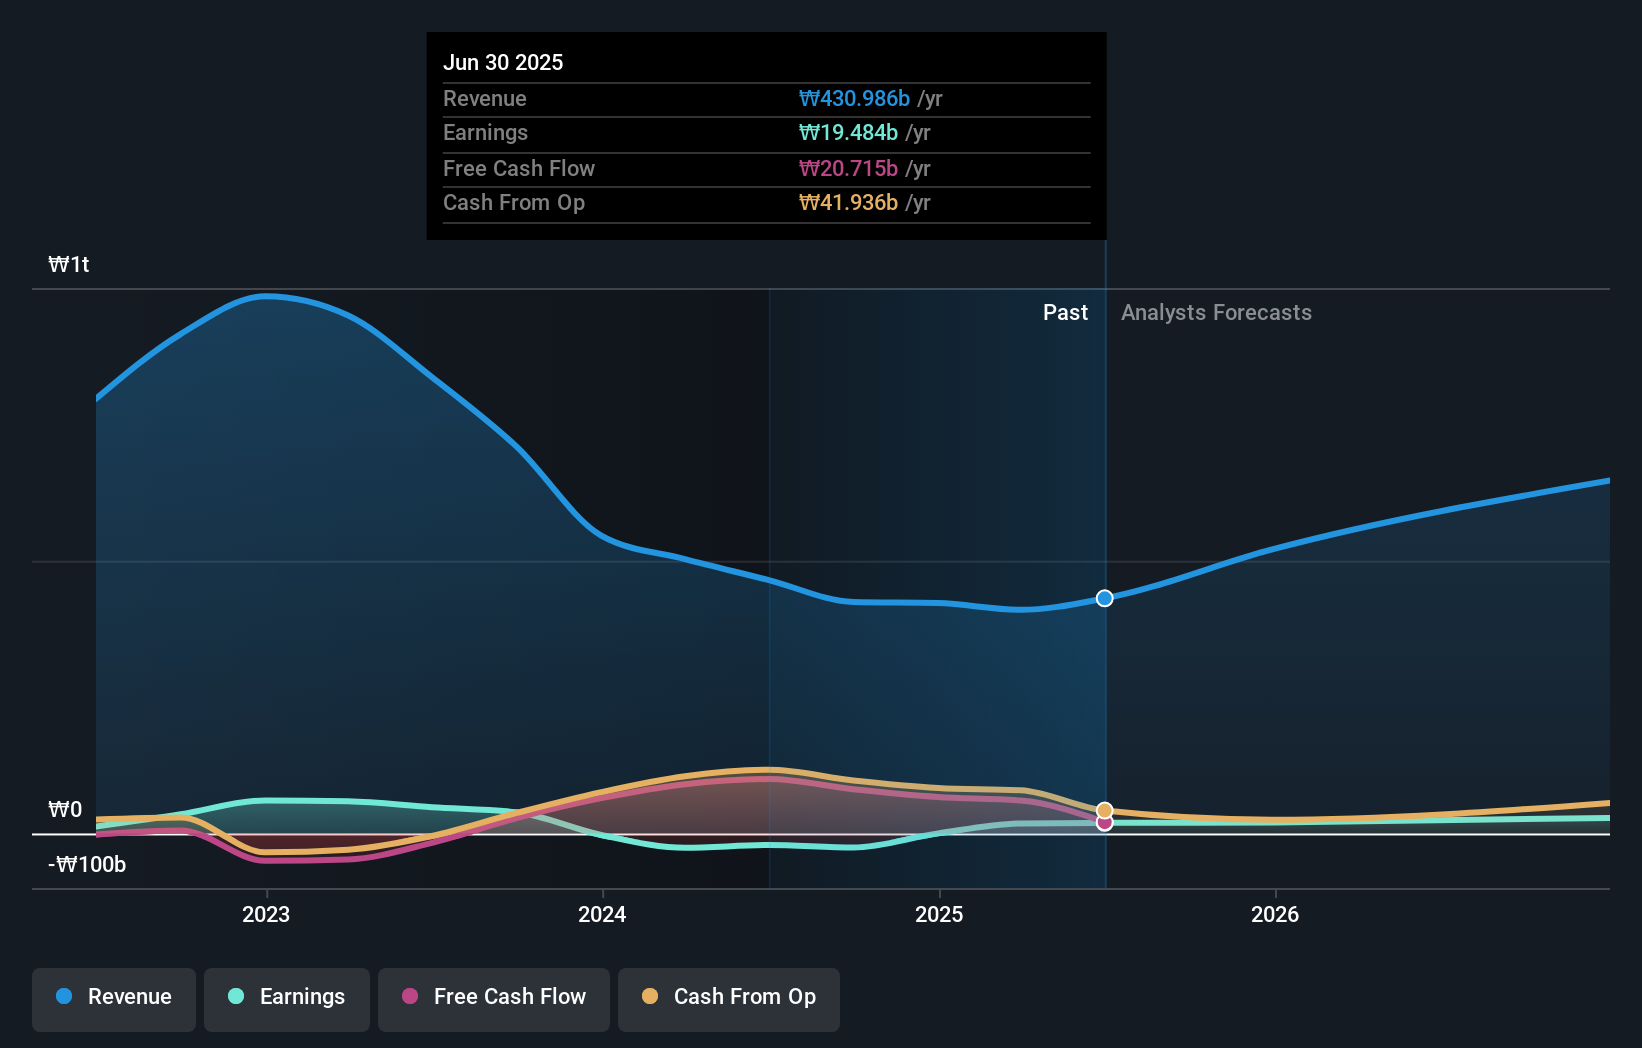Click the ₩430.986b Revenue value
1642x1048 pixels.
pos(856,99)
